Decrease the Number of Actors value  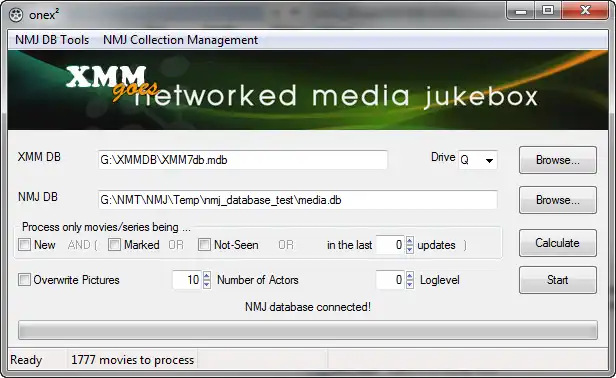tap(207, 284)
